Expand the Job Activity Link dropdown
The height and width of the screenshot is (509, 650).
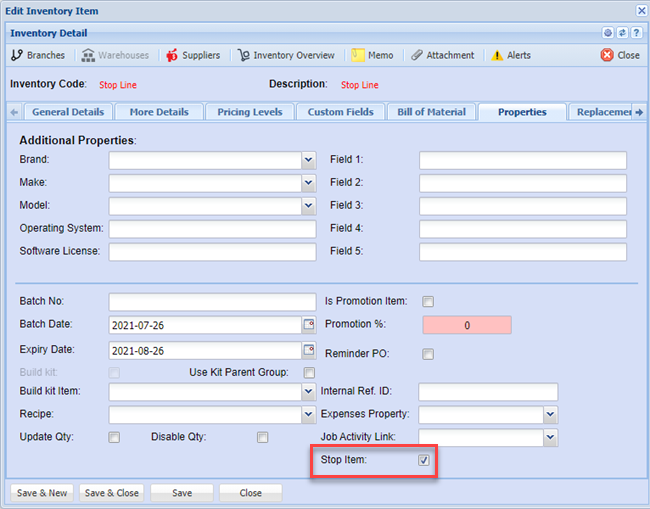pyautogui.click(x=550, y=437)
